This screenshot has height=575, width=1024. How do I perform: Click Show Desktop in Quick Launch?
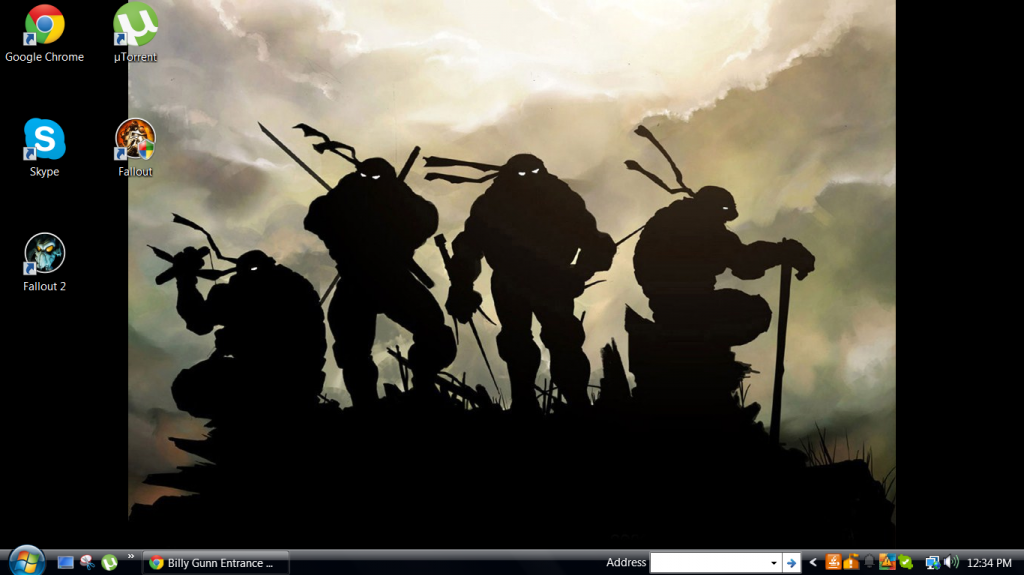point(66,563)
